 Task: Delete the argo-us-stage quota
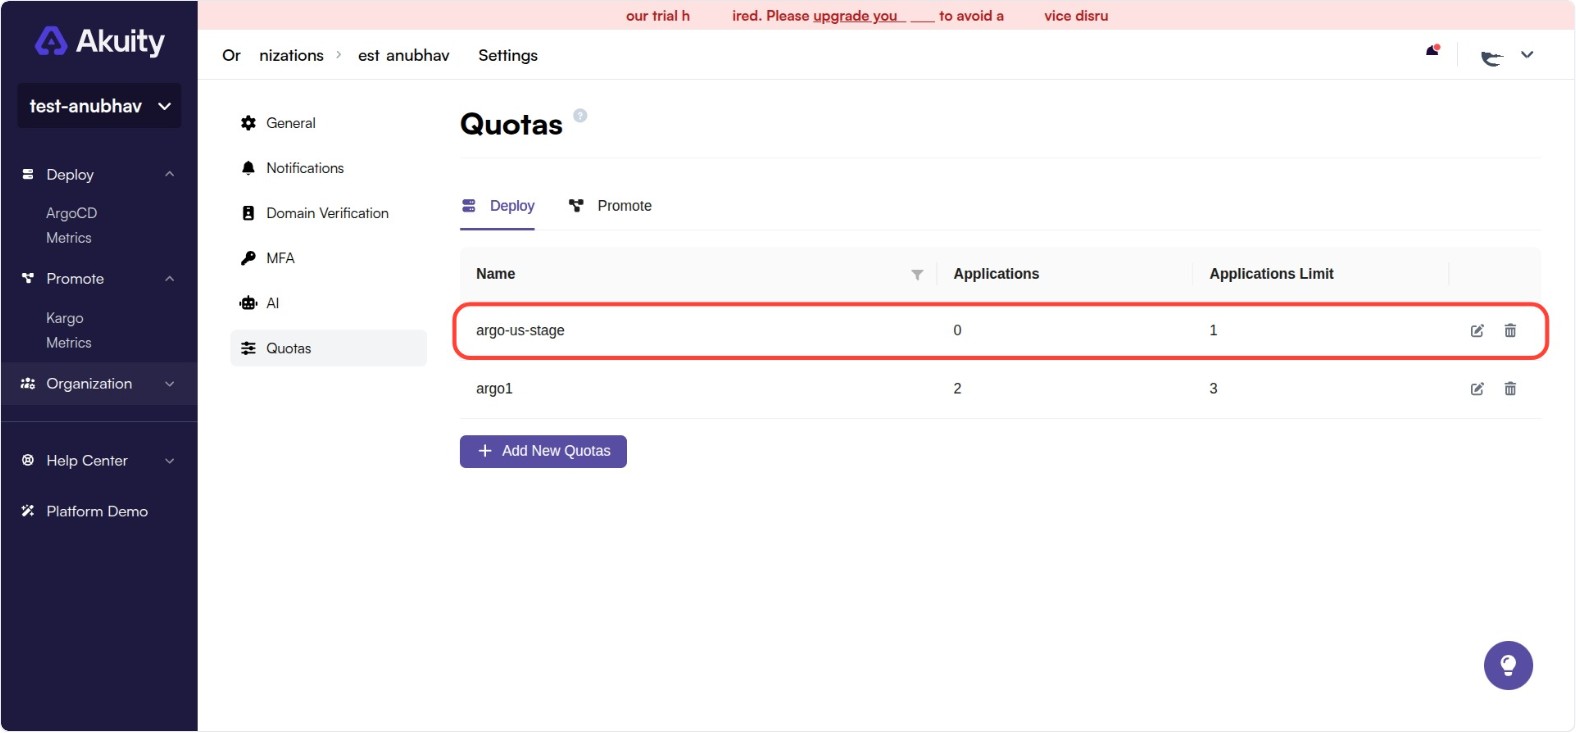pos(1510,331)
